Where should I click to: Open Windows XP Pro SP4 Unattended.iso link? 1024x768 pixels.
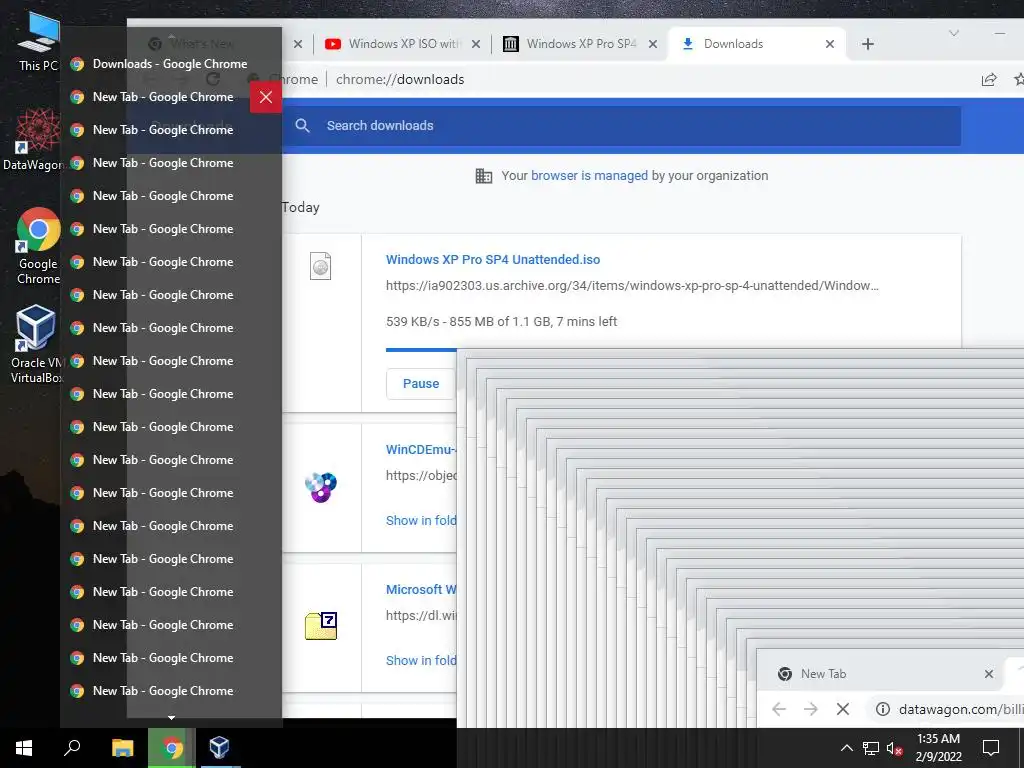coord(492,259)
